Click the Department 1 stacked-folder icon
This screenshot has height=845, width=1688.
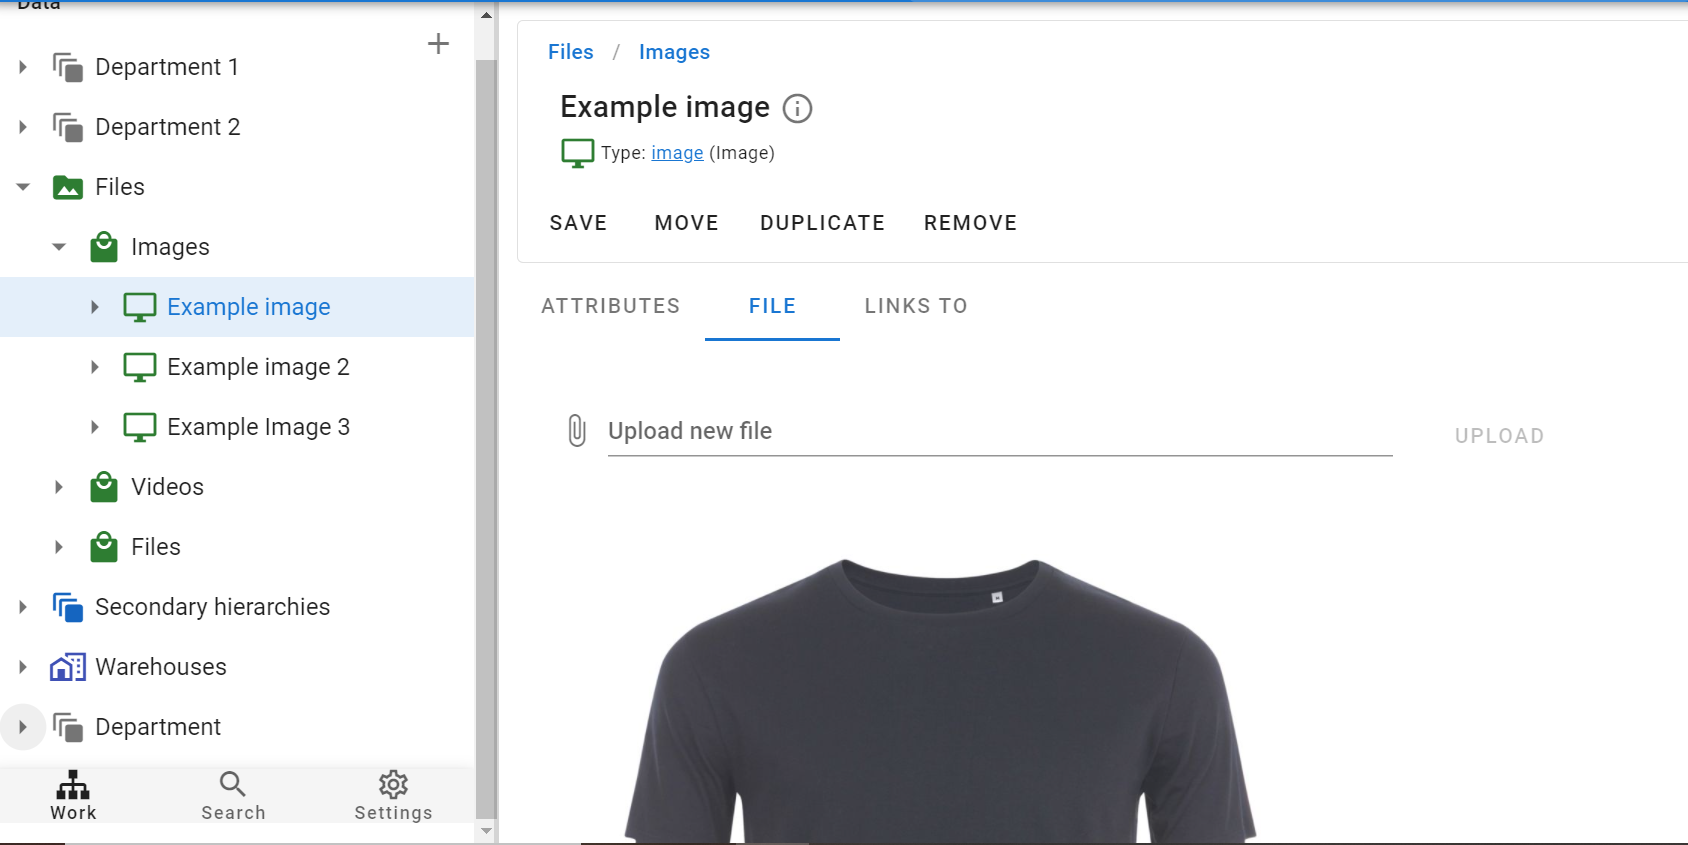pyautogui.click(x=67, y=67)
